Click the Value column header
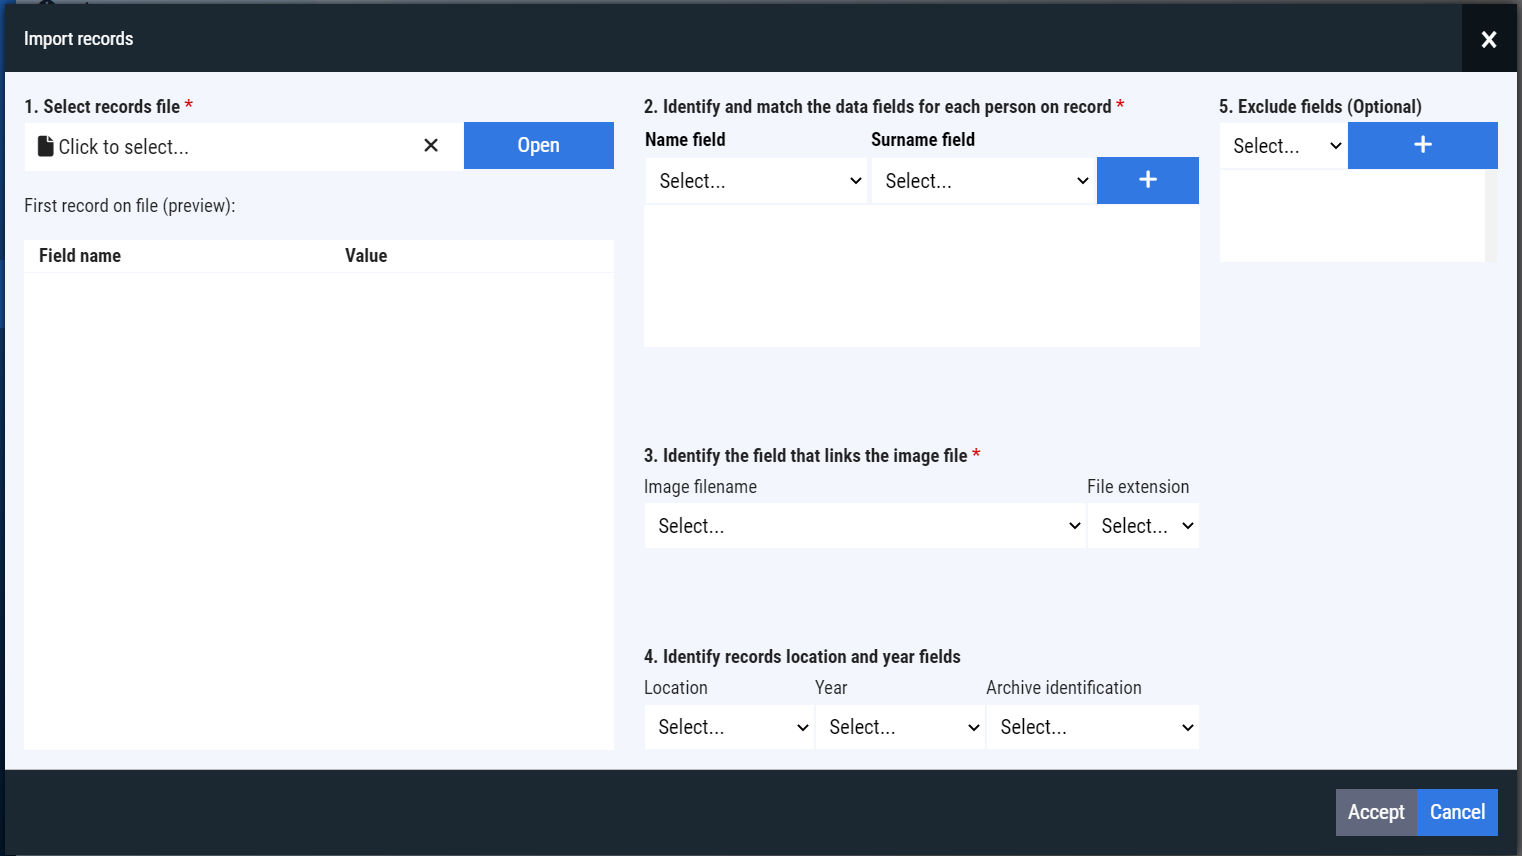Viewport: 1522px width, 856px height. [x=366, y=256]
